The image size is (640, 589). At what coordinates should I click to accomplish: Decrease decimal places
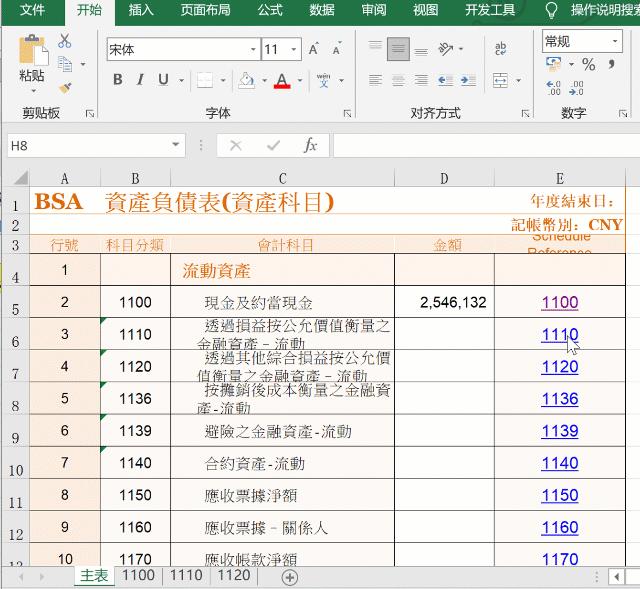[576, 87]
